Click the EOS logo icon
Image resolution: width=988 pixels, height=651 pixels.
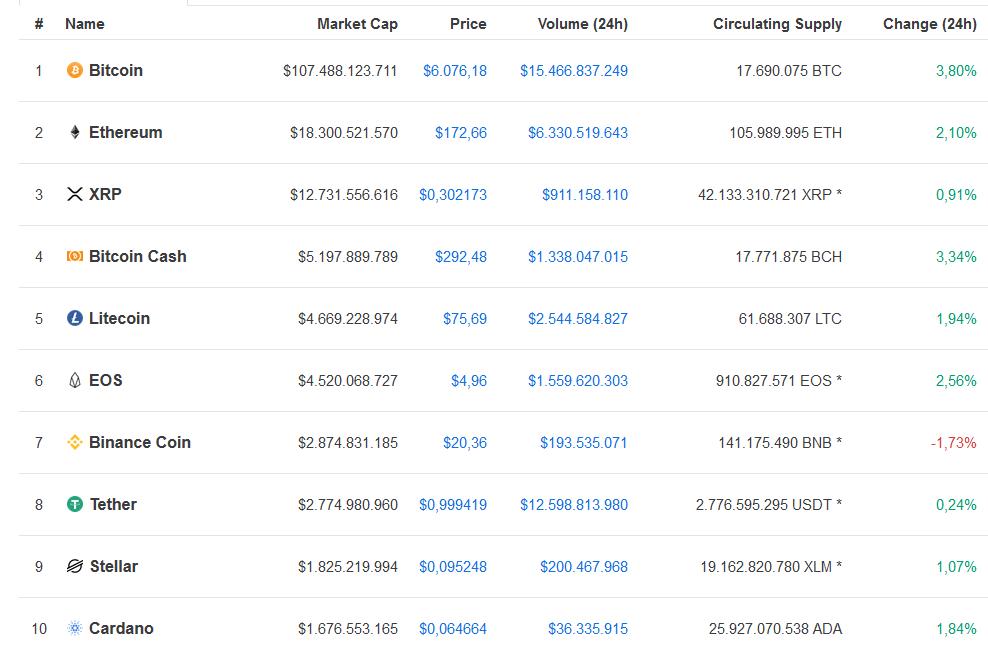(x=74, y=380)
